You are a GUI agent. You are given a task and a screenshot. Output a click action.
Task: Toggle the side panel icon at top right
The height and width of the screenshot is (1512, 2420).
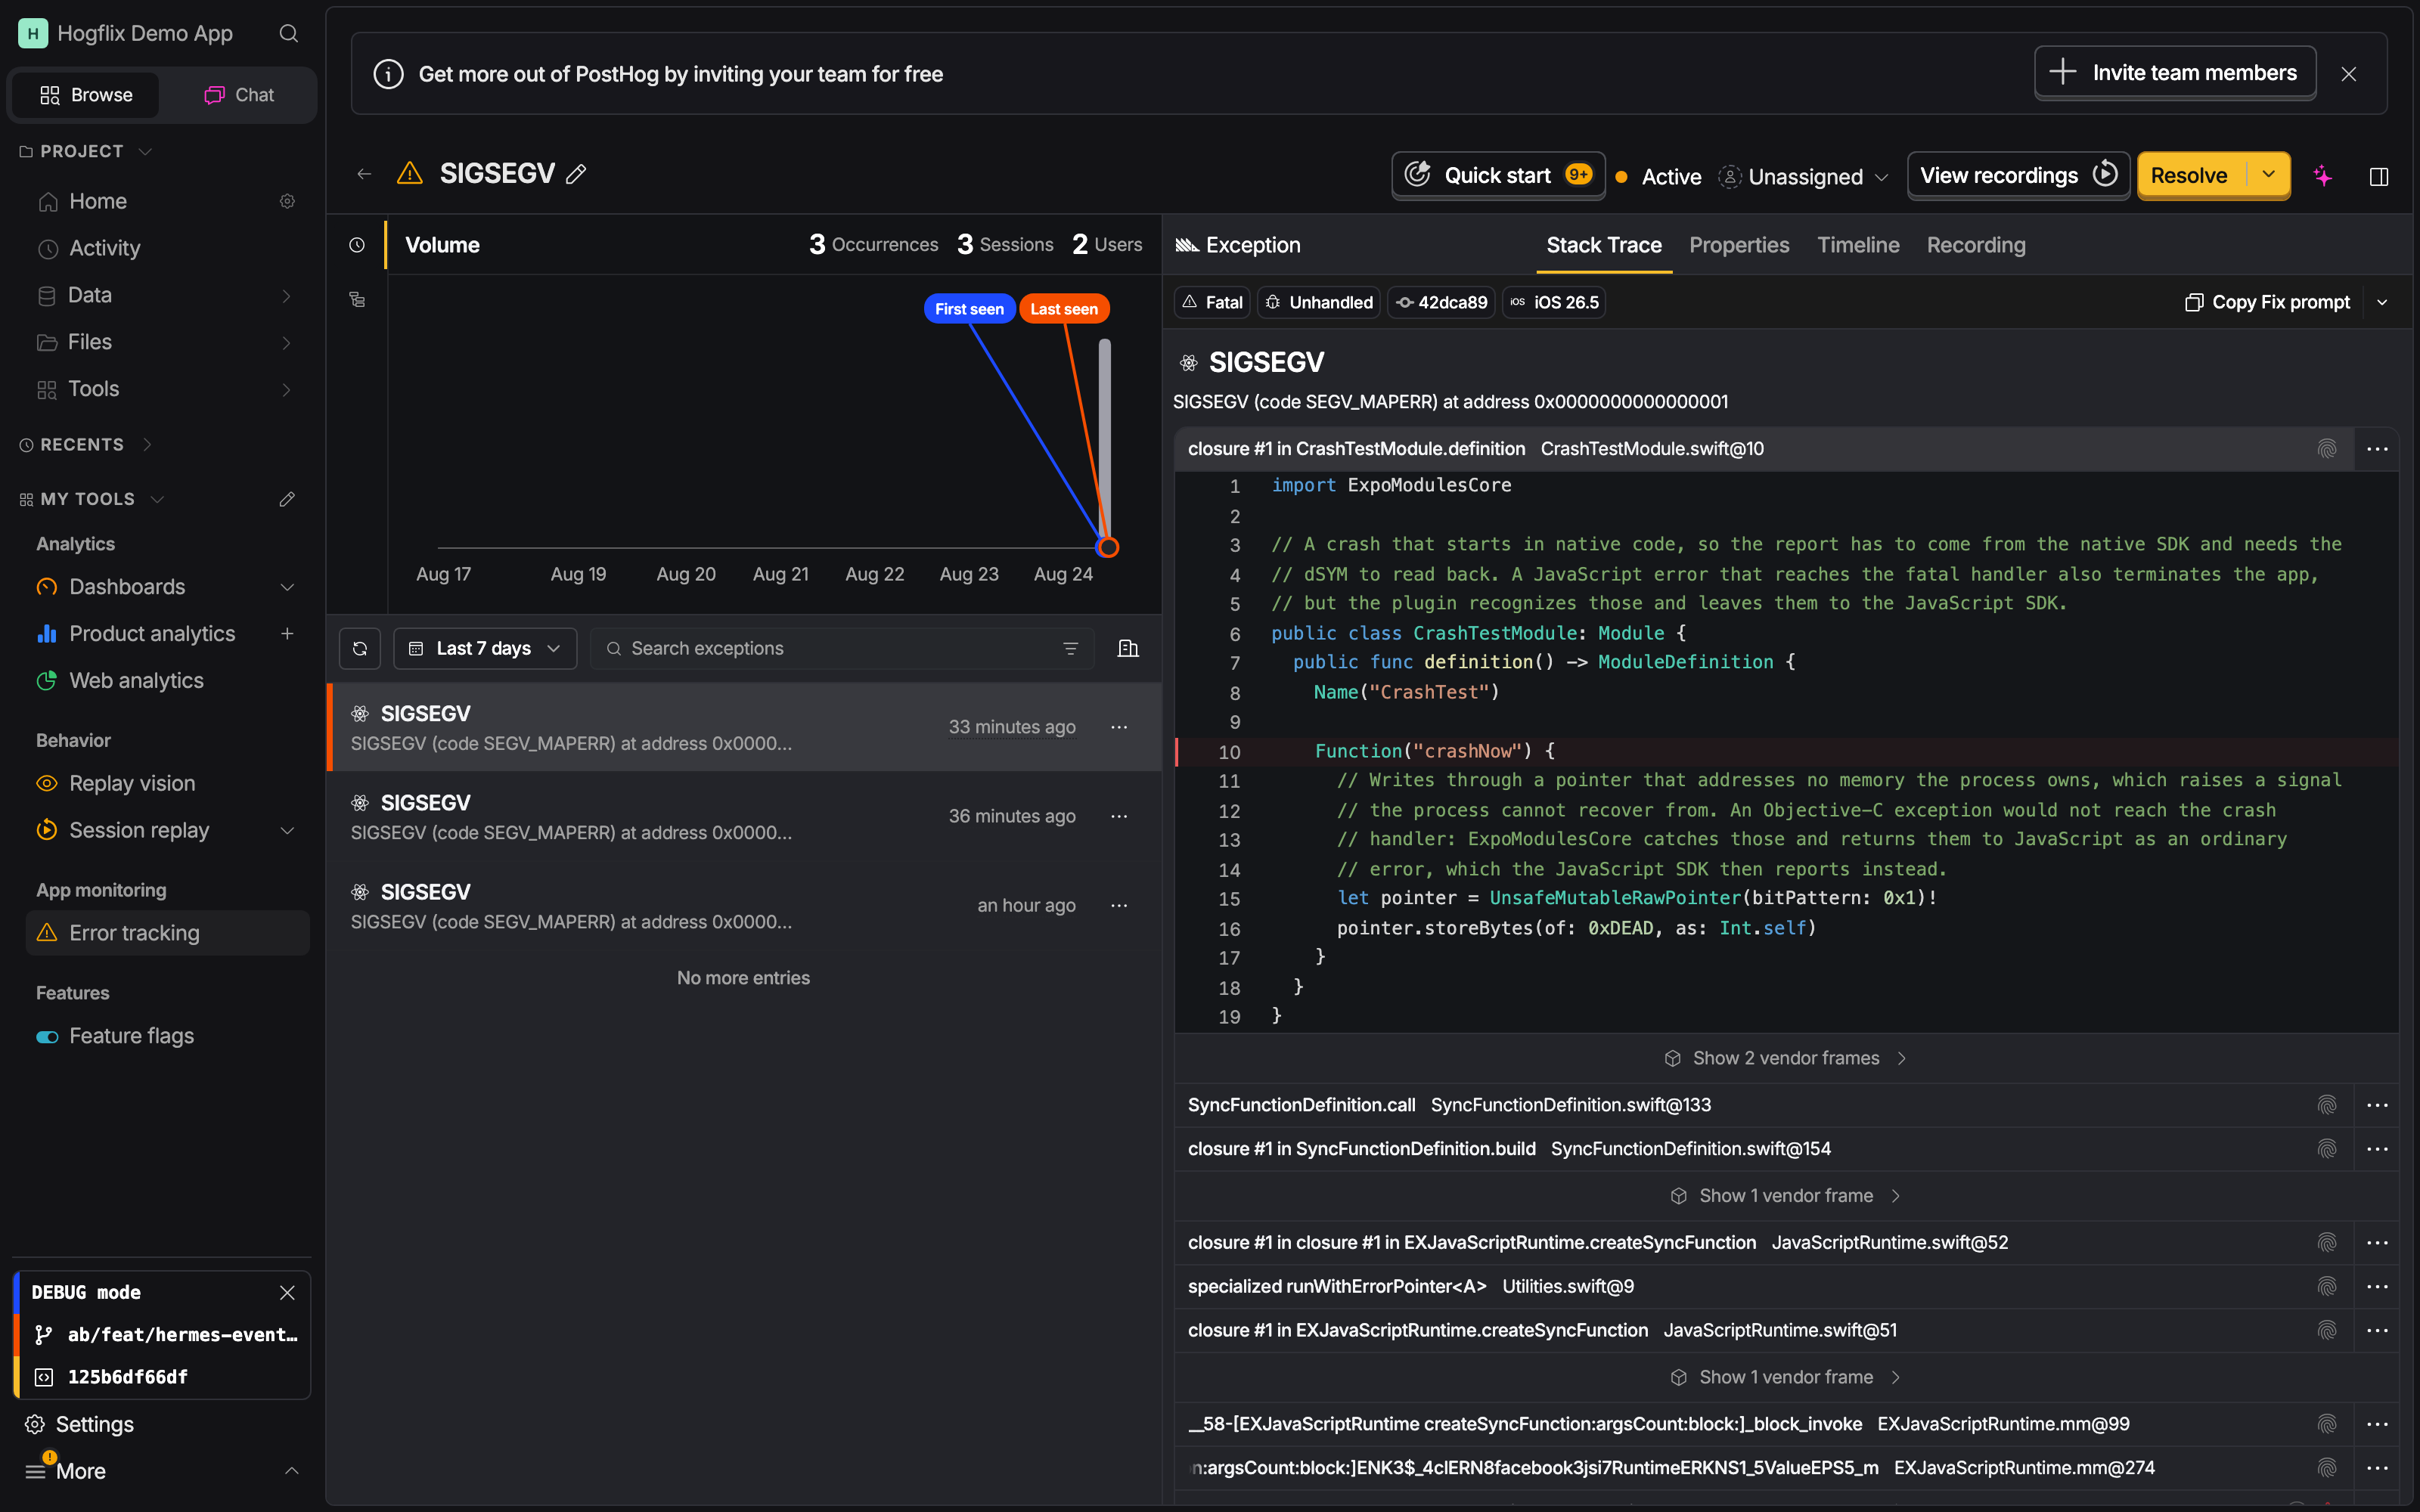[2379, 176]
